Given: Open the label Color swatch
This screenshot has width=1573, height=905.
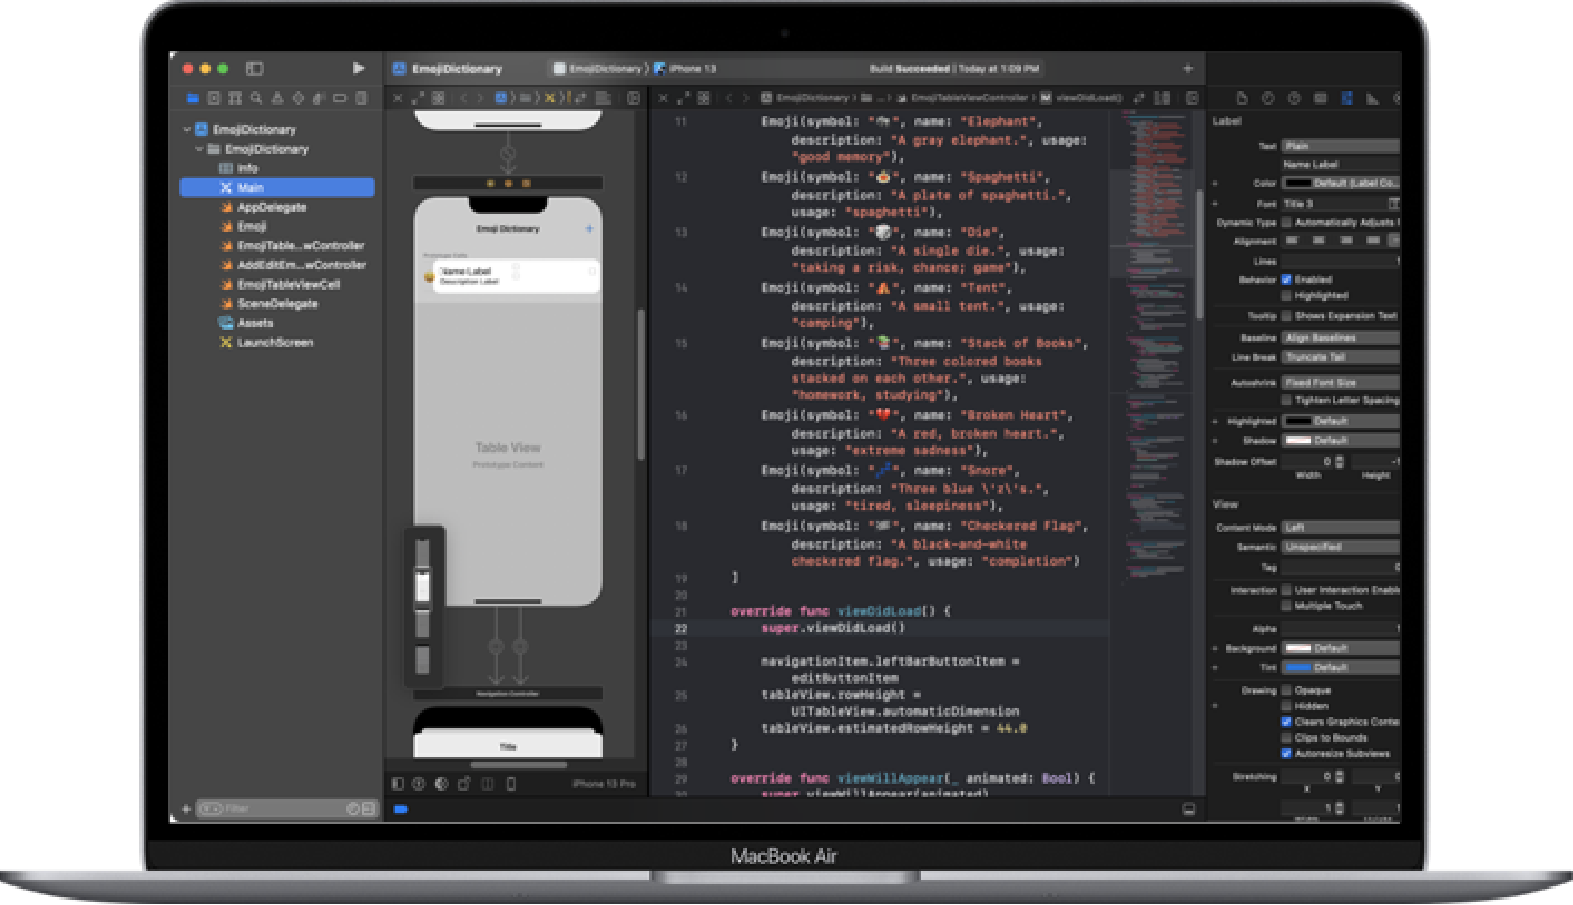Looking at the screenshot, I should 1297,184.
